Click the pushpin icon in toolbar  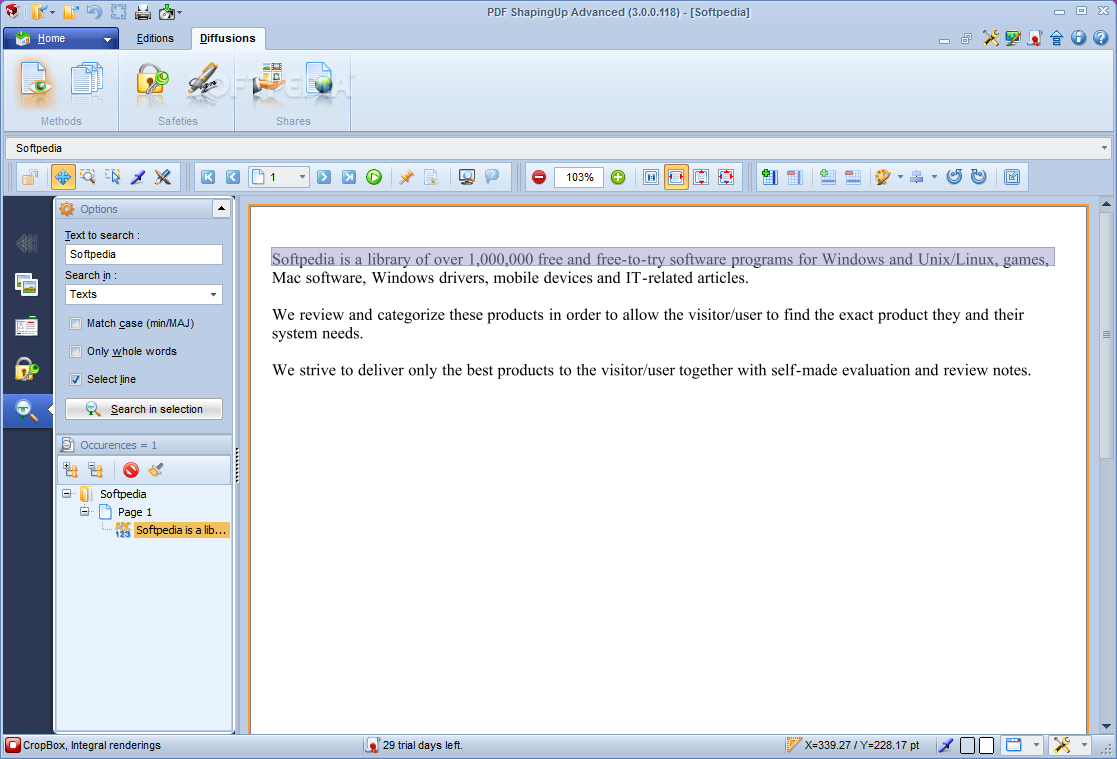click(406, 177)
